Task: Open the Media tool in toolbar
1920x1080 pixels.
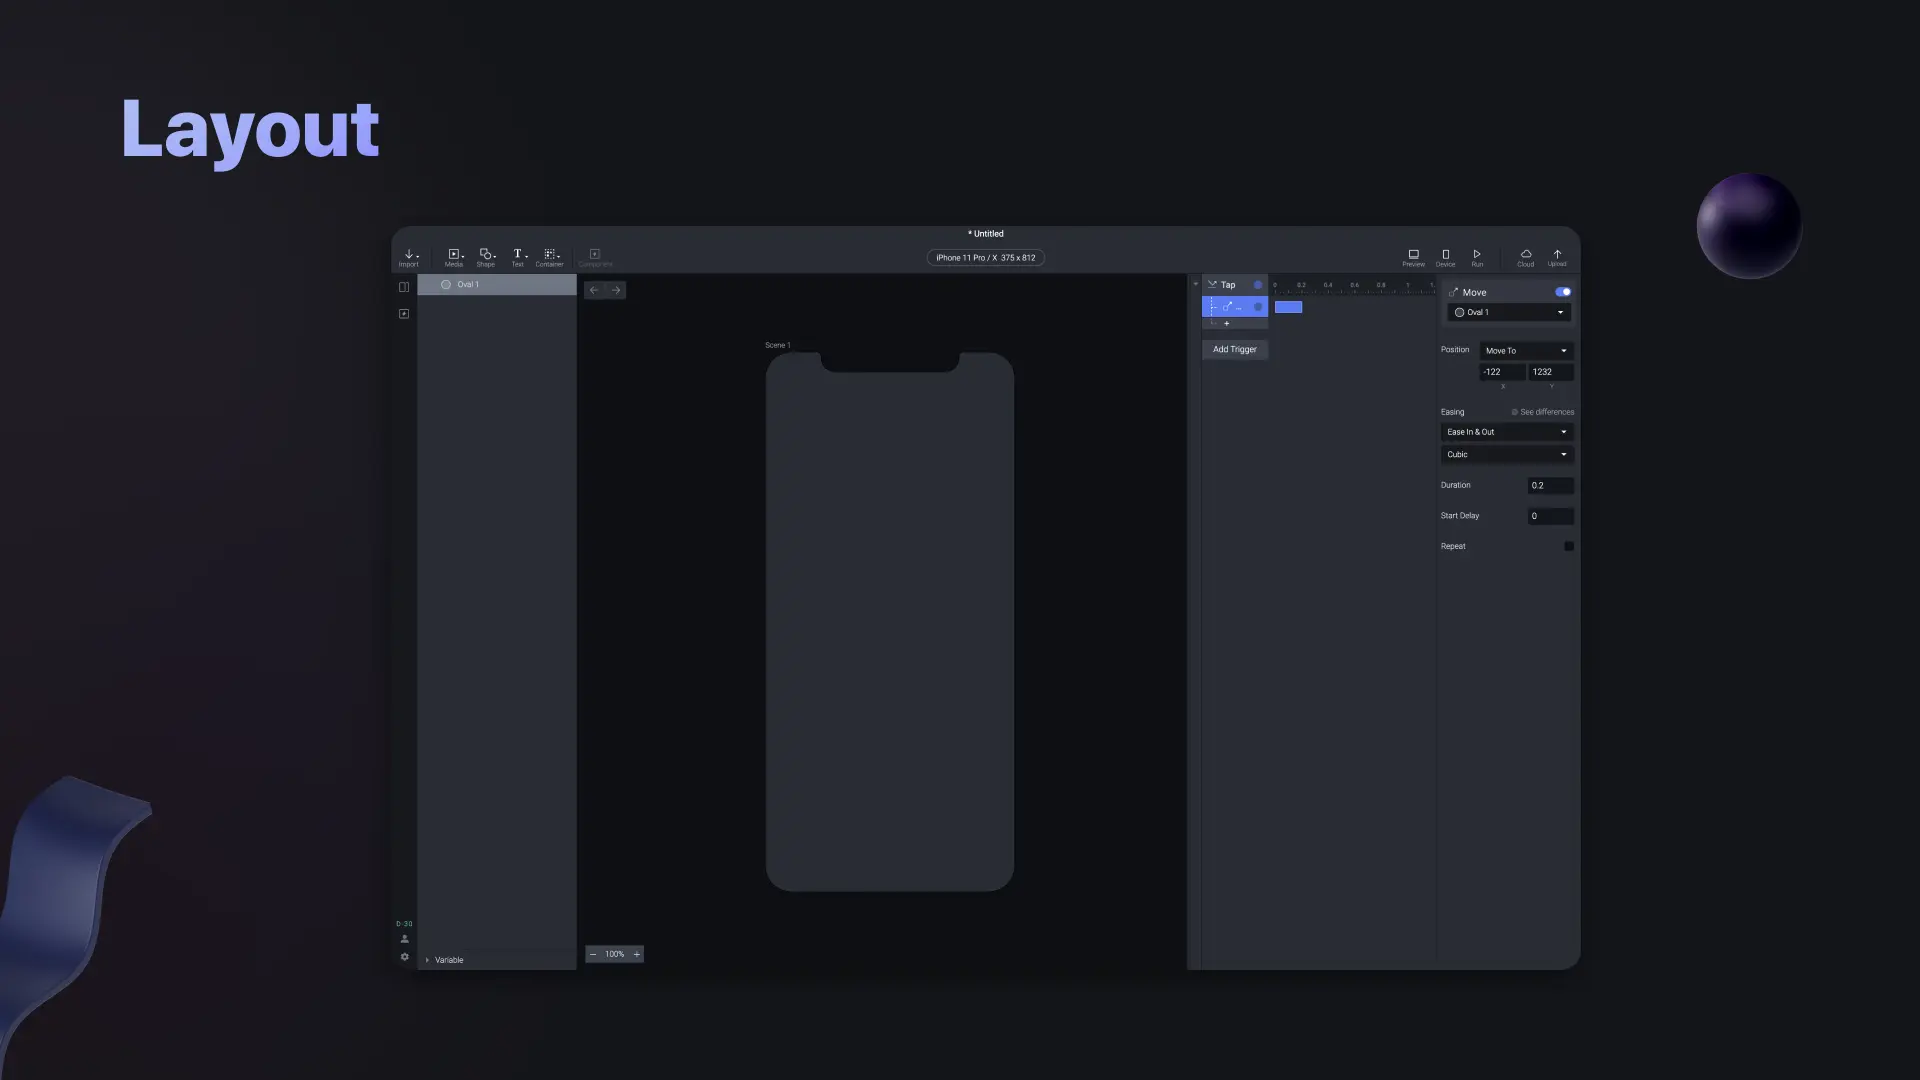Action: [454, 257]
